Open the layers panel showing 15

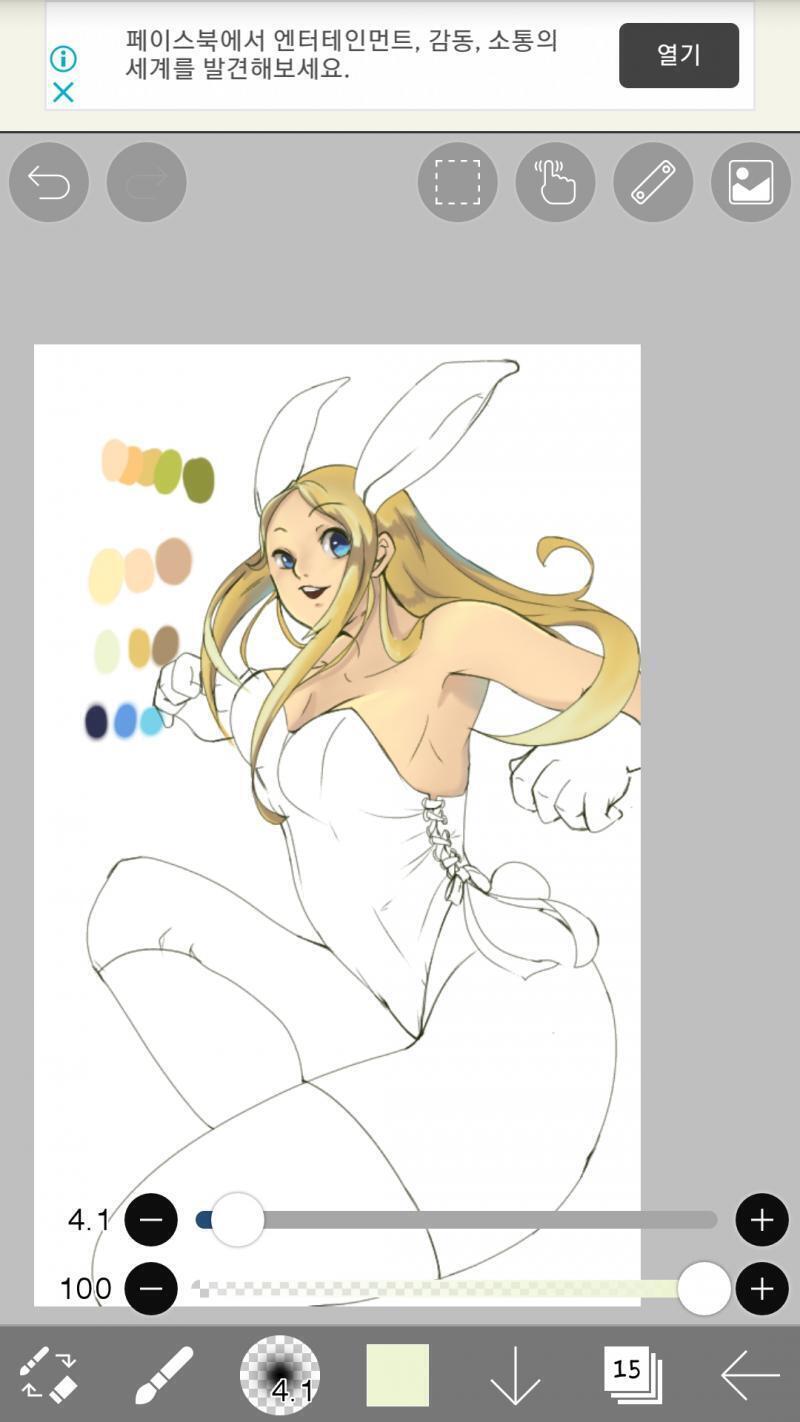pyautogui.click(x=633, y=1374)
